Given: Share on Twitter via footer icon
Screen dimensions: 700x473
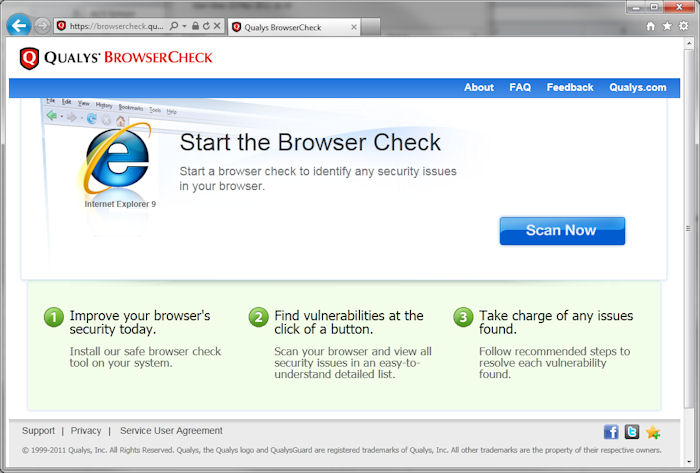Looking at the screenshot, I should pos(632,432).
